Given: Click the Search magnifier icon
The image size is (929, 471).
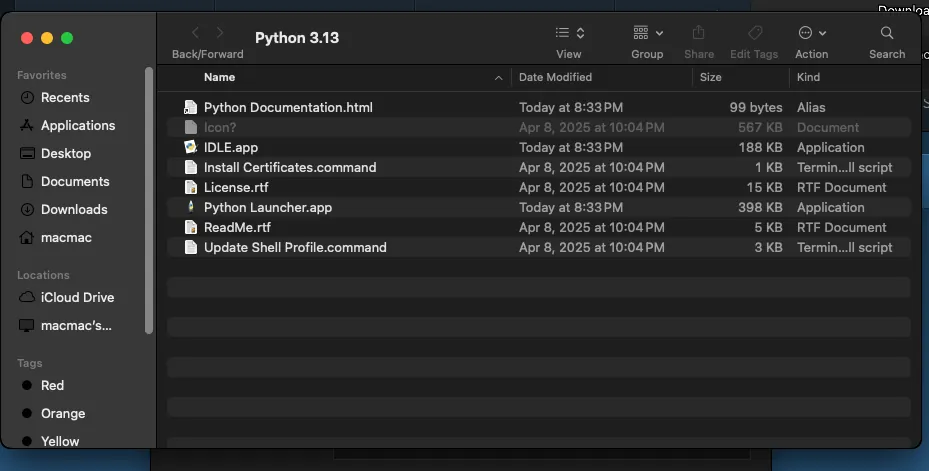Looking at the screenshot, I should [x=887, y=33].
